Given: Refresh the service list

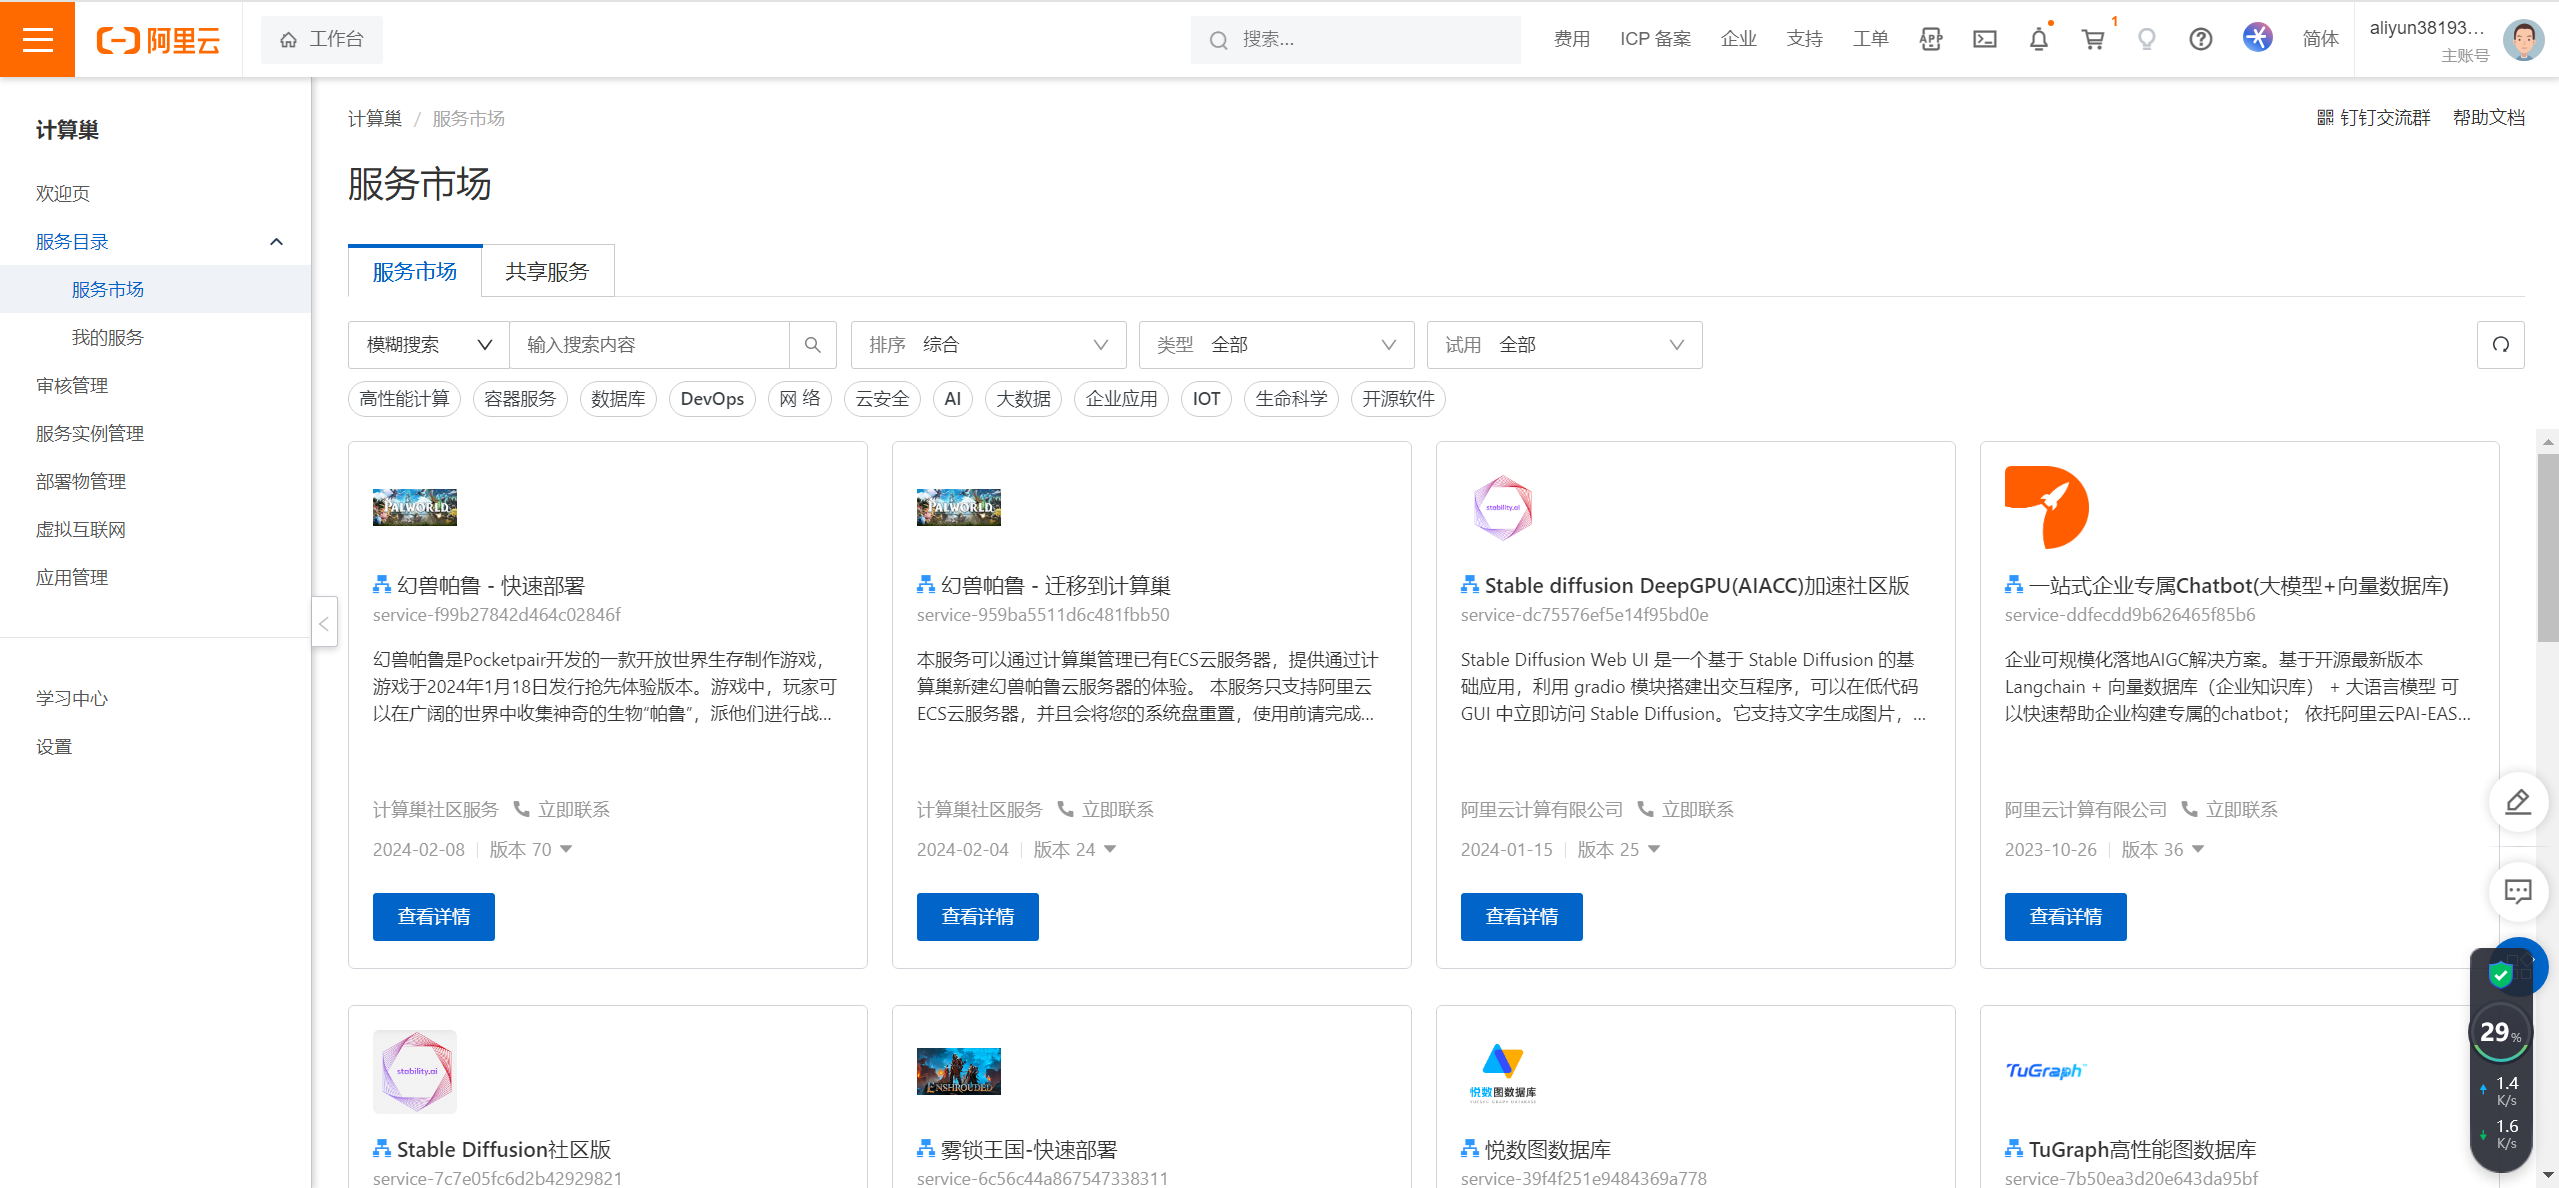Looking at the screenshot, I should [x=2501, y=345].
